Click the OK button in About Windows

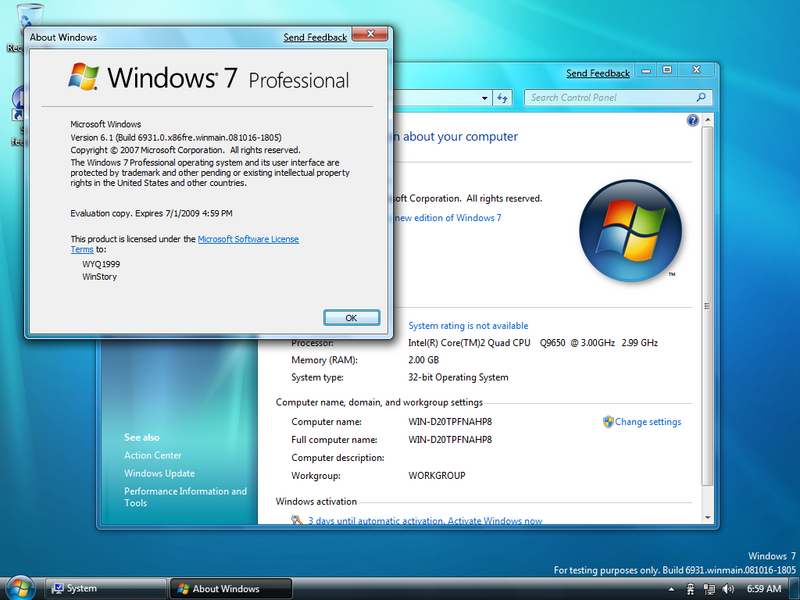(x=352, y=317)
